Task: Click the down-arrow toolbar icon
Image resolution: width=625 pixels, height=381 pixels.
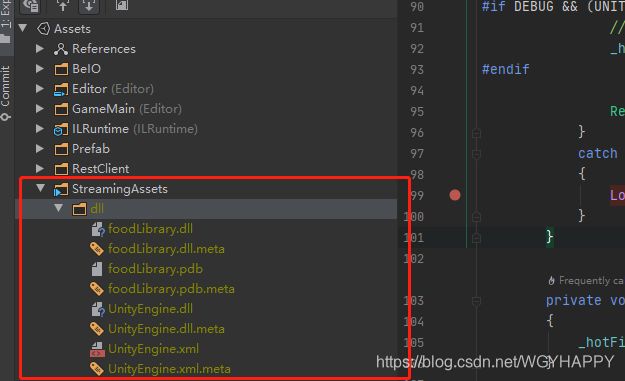Action: click(x=88, y=6)
